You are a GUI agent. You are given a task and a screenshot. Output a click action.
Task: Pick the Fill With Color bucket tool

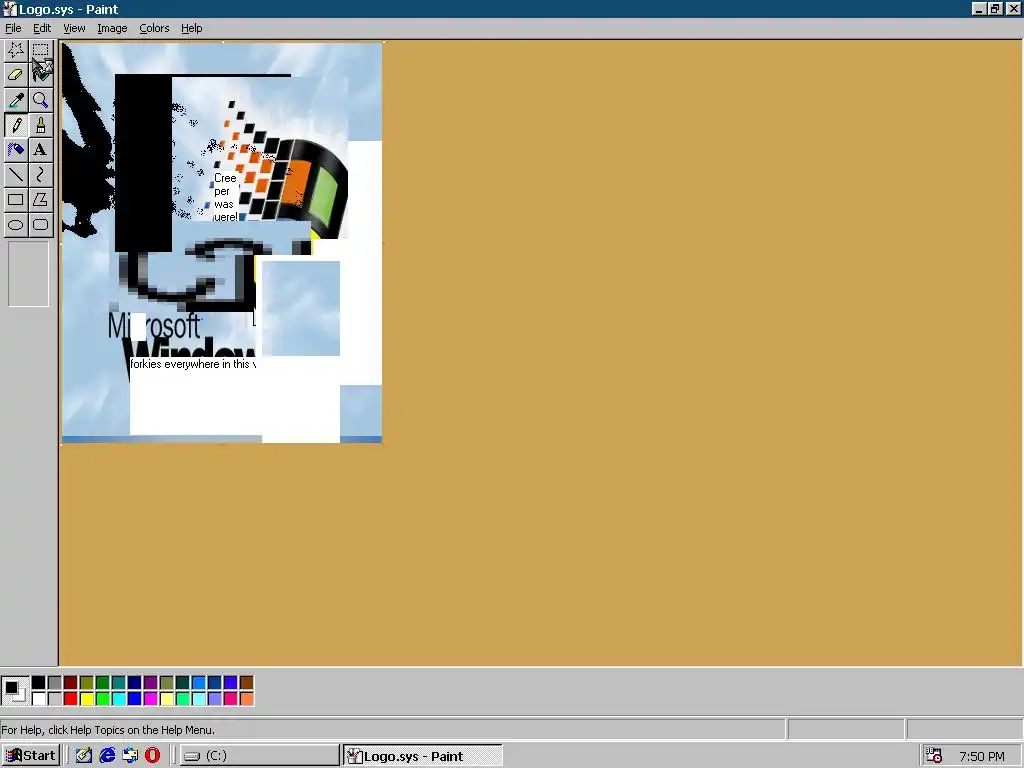click(x=40, y=75)
